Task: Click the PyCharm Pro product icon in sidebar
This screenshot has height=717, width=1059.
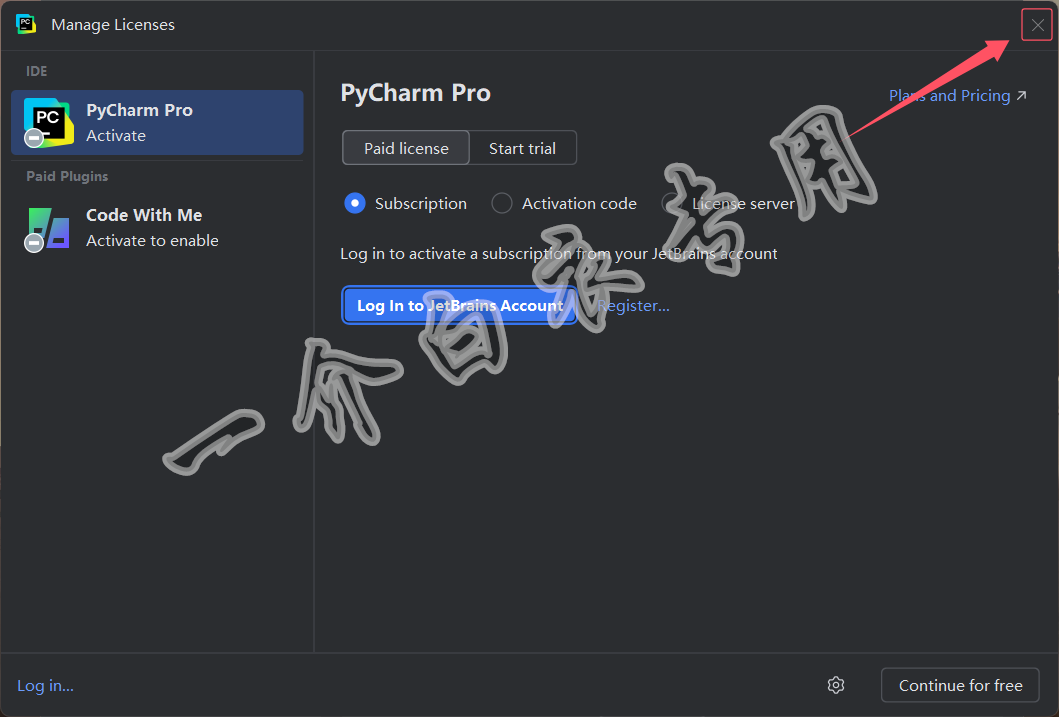Action: click(49, 122)
